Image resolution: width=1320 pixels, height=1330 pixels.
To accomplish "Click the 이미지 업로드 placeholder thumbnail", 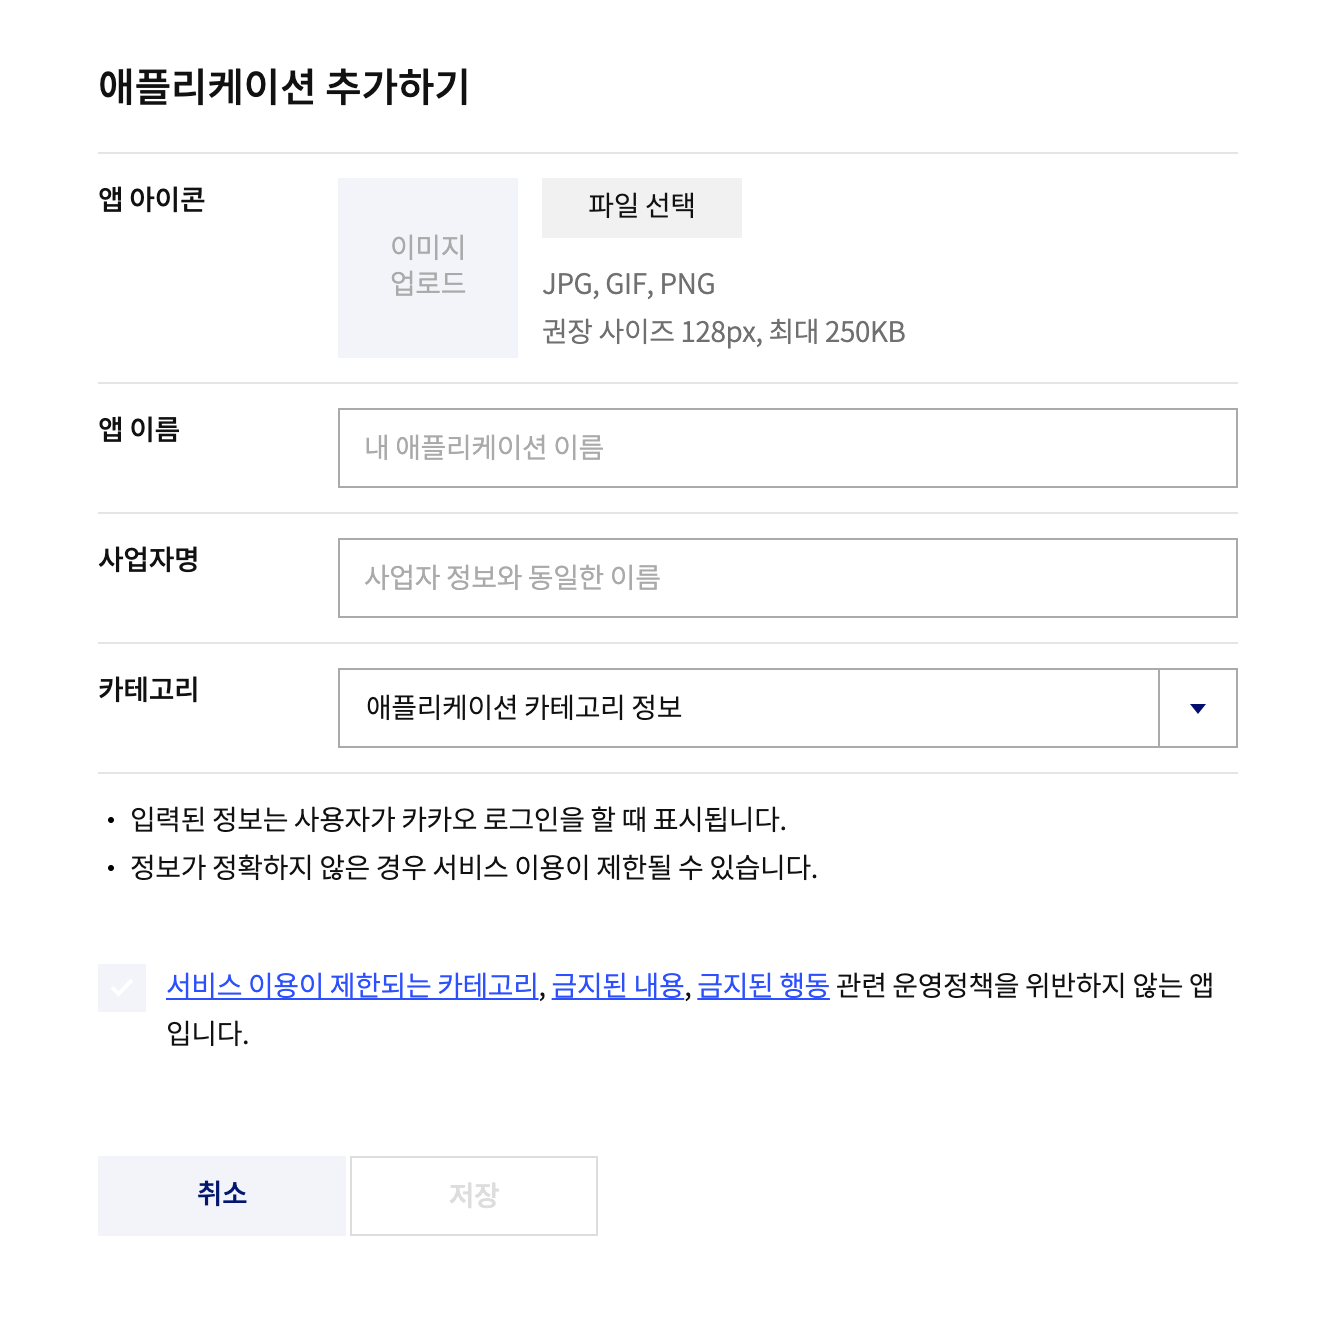I will (428, 268).
